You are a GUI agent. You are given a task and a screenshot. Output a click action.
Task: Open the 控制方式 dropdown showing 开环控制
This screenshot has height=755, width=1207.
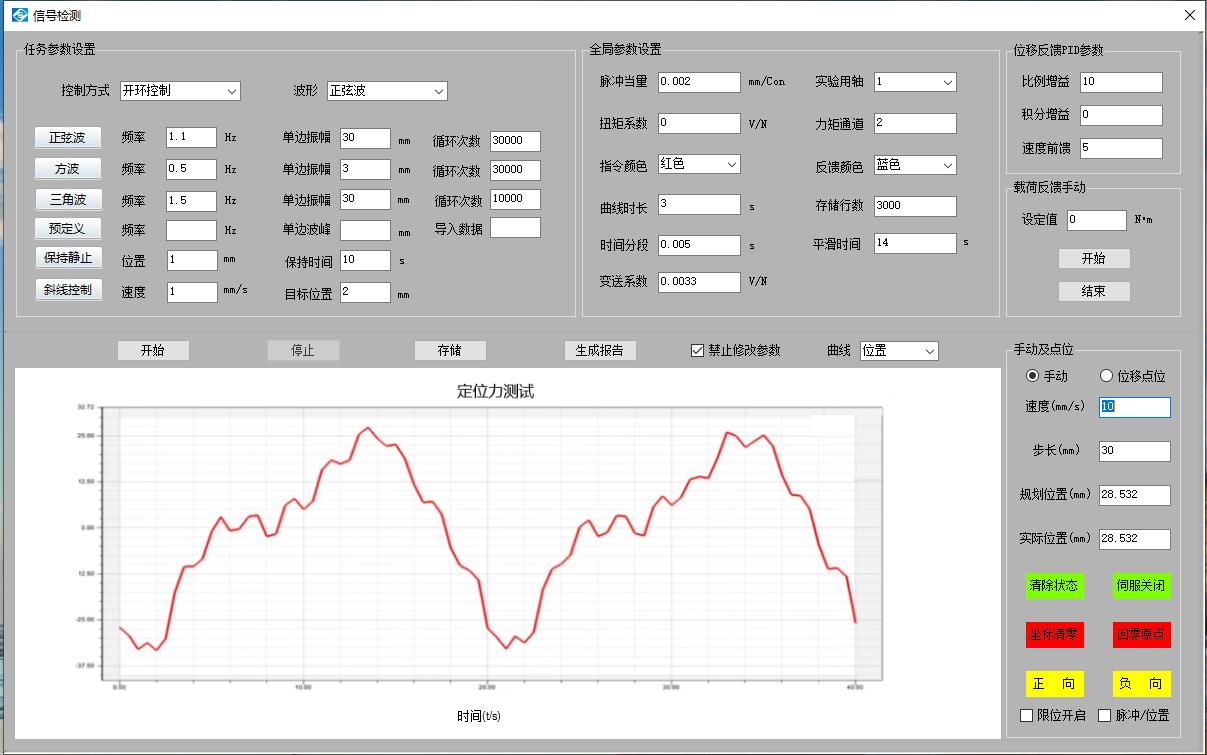(180, 91)
